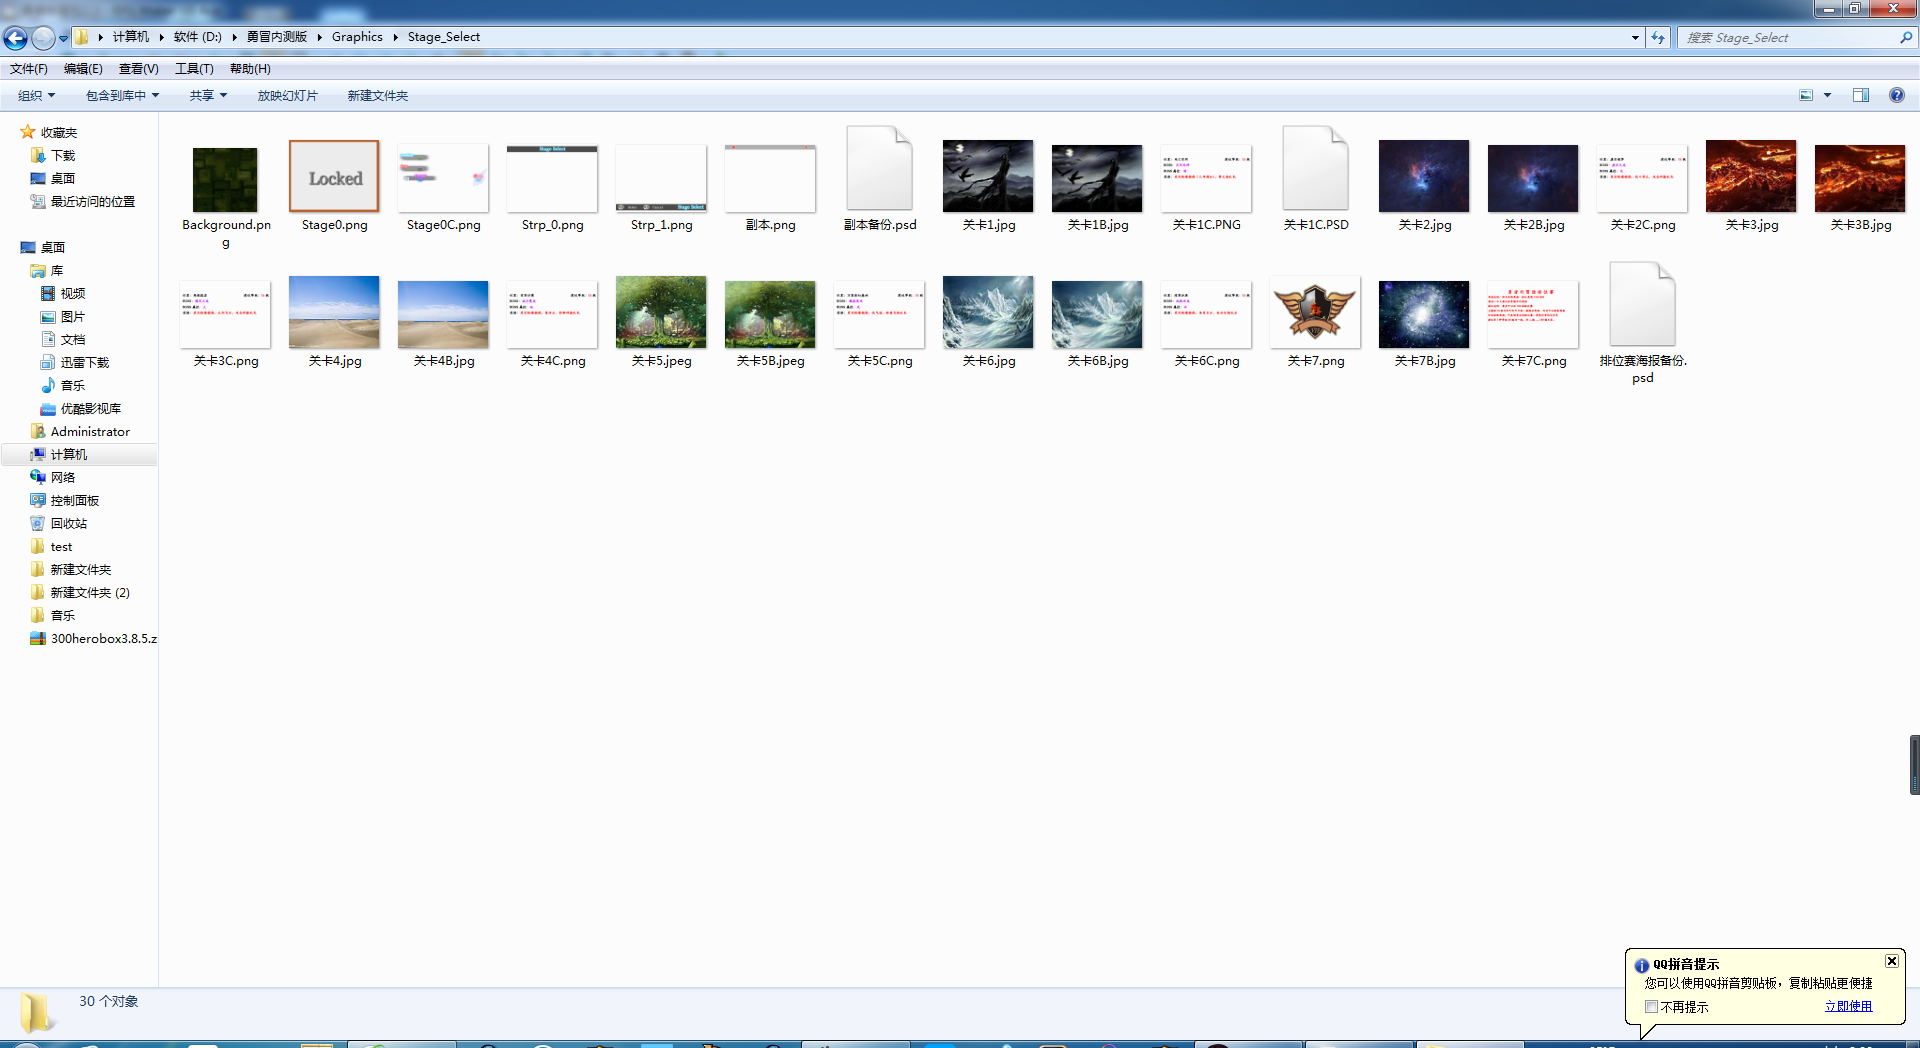Viewport: 1920px width, 1048px height.
Task: Open test folder in sidebar
Action: pos(52,546)
